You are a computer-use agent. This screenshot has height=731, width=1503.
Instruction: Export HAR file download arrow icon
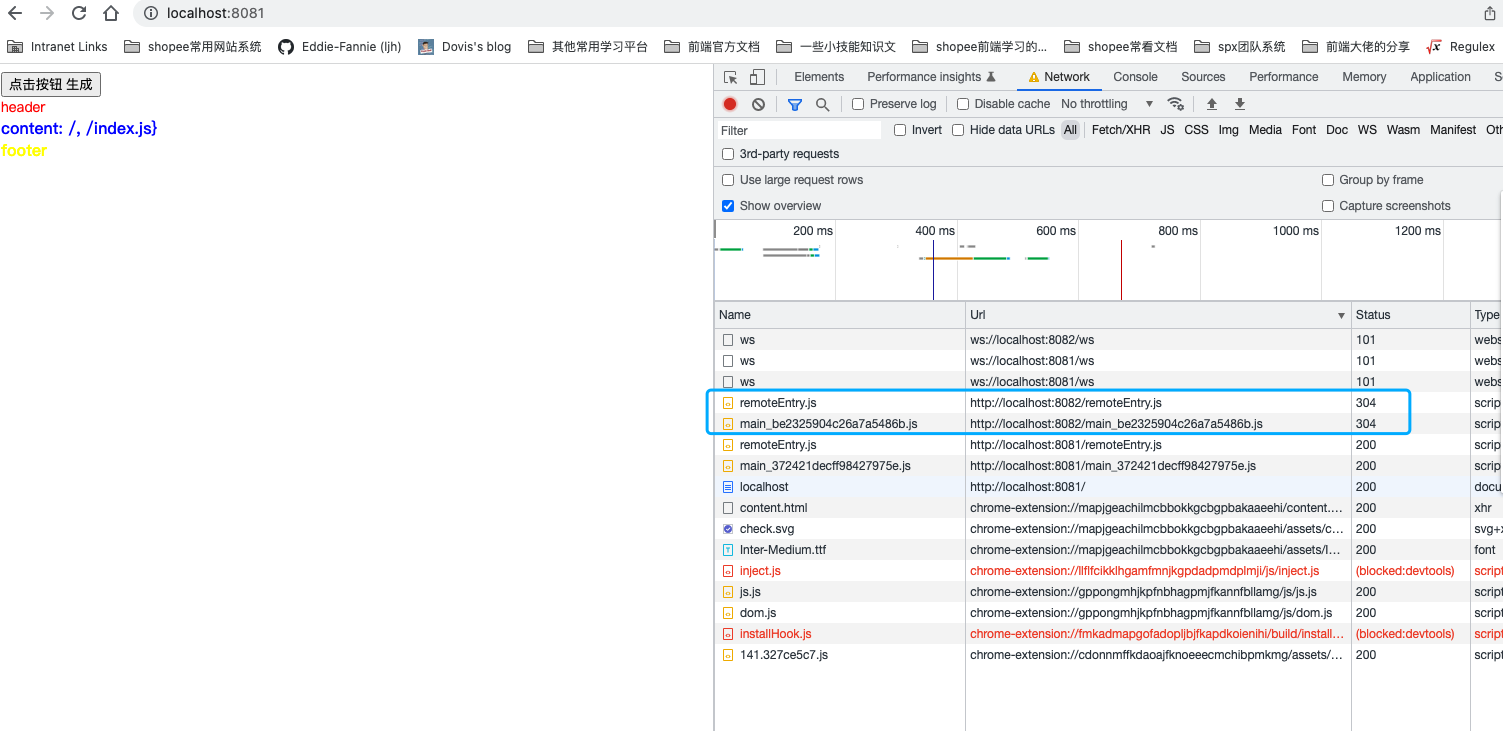point(1240,104)
